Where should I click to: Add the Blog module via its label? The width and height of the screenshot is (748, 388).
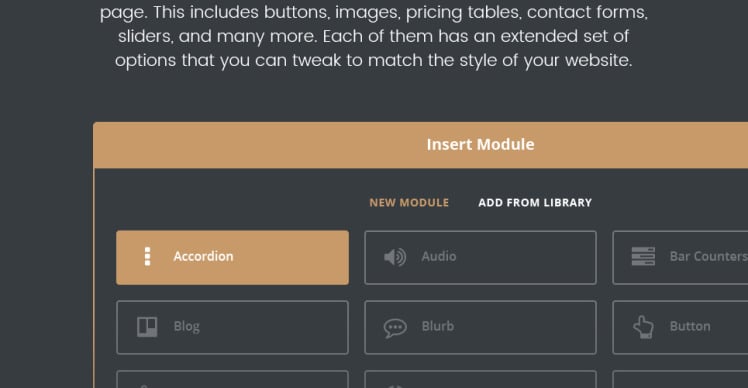[187, 326]
